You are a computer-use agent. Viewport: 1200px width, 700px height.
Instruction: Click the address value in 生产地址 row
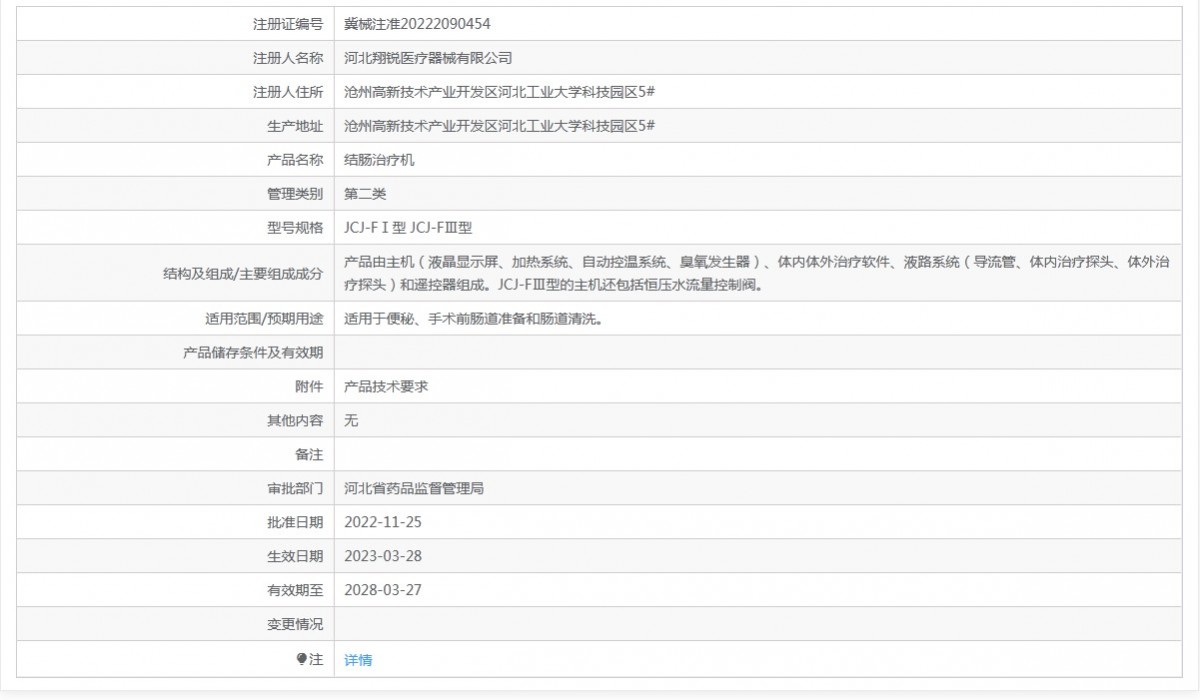click(499, 126)
